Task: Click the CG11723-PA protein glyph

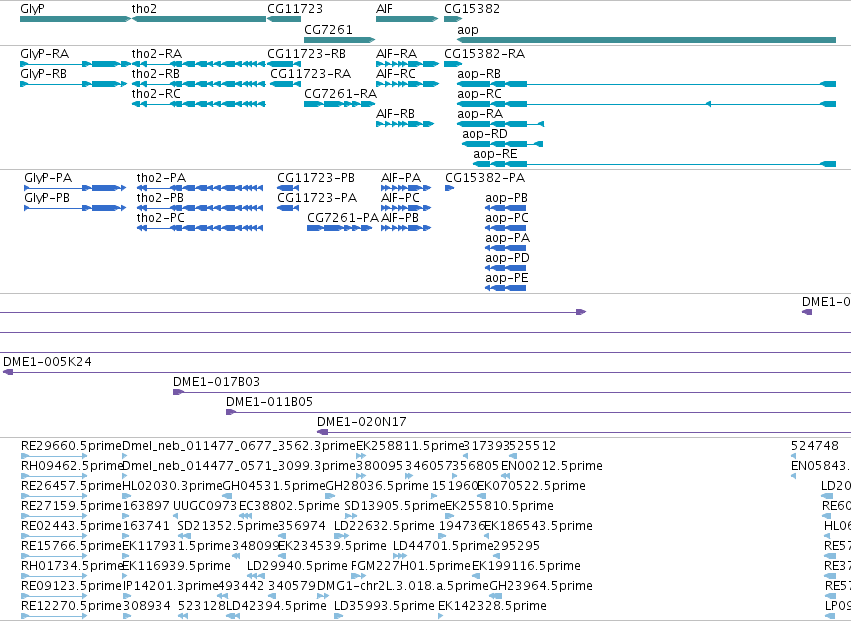Action: pyautogui.click(x=288, y=208)
